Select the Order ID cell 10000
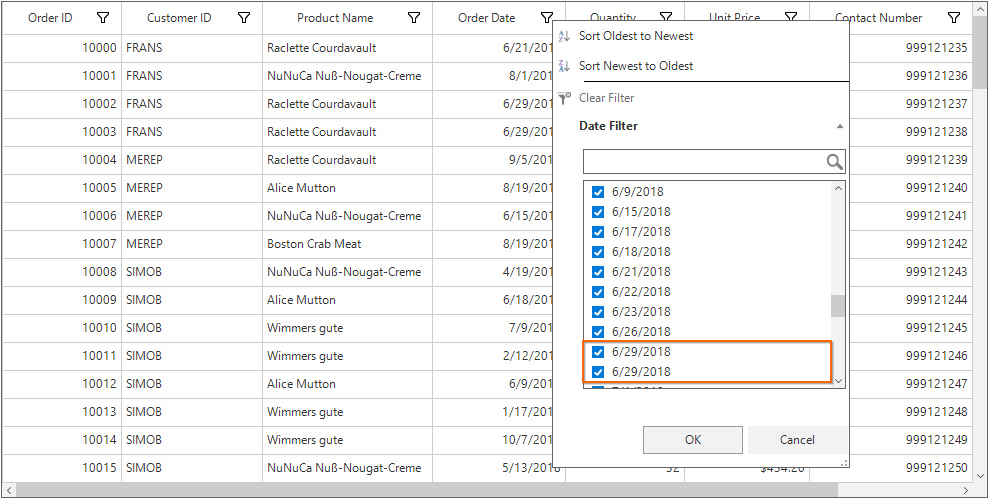The height and width of the screenshot is (499, 989). (x=62, y=48)
